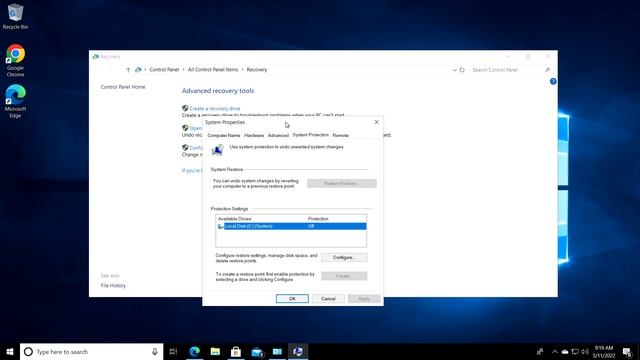The width and height of the screenshot is (640, 360).
Task: Click the search magnifier in Control Panel search
Action: pos(547,70)
